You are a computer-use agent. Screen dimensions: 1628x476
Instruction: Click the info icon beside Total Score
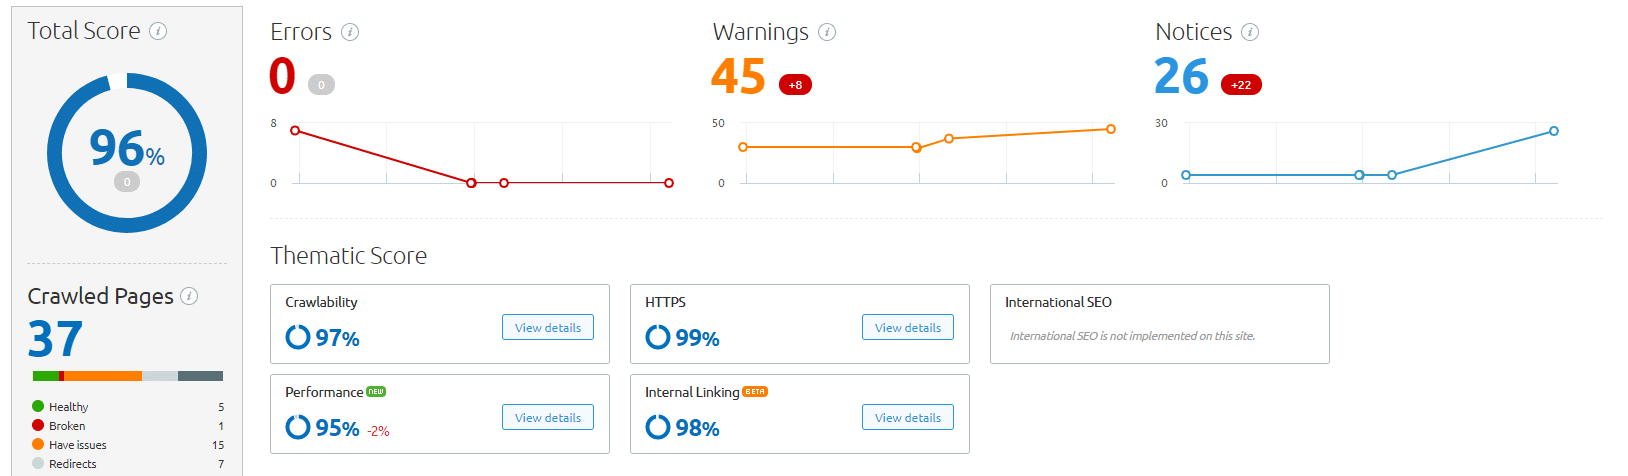tap(158, 31)
